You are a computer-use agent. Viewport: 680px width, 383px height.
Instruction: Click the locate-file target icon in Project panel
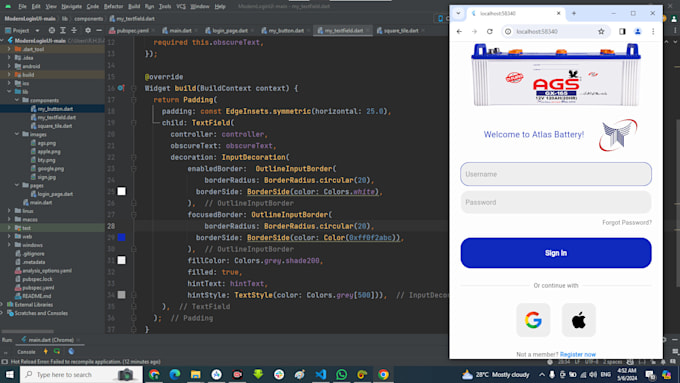coord(52,30)
